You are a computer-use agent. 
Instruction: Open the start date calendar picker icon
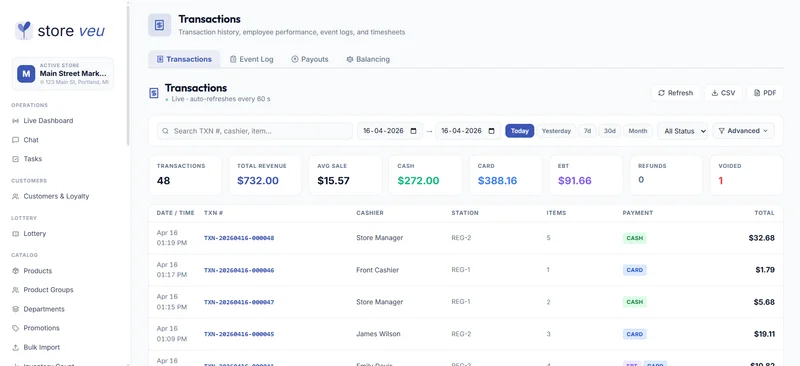[413, 131]
